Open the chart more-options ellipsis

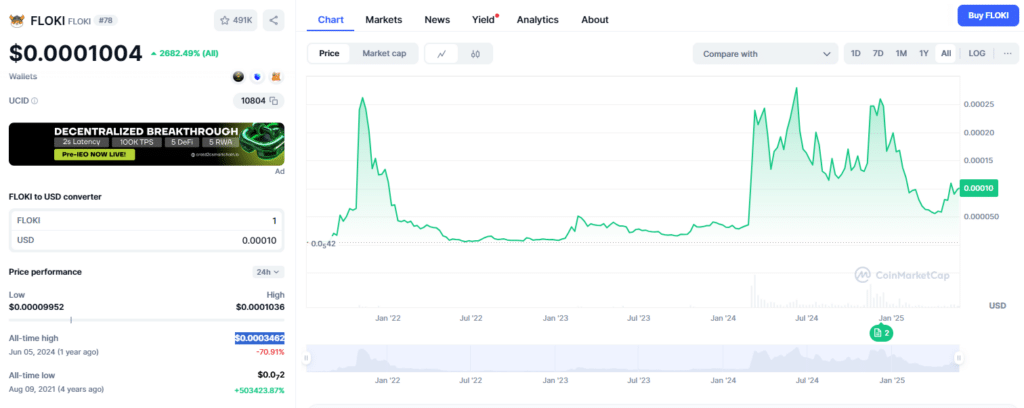[x=1006, y=54]
